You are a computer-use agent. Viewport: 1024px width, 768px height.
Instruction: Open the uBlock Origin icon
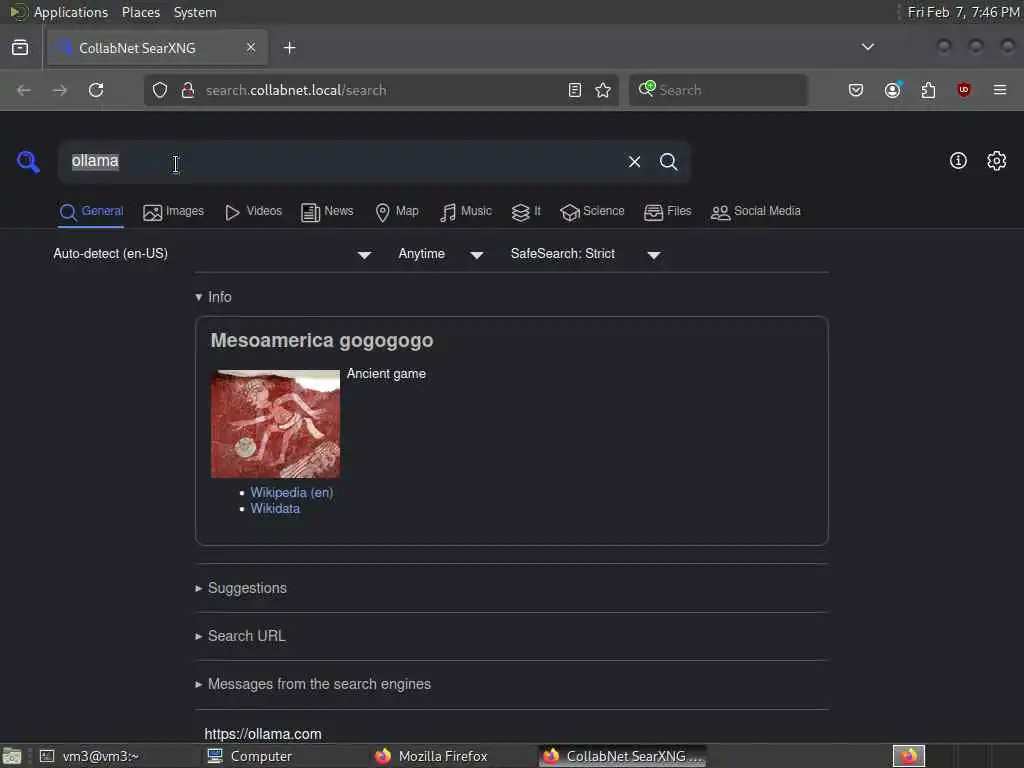pos(964,90)
